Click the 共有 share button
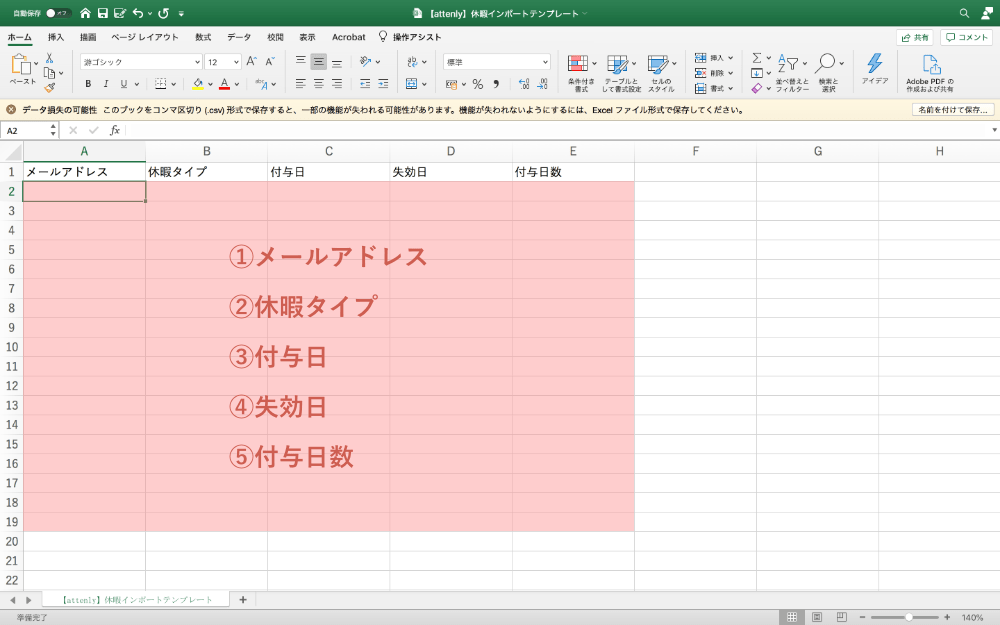This screenshot has width=1000, height=625. pos(915,37)
